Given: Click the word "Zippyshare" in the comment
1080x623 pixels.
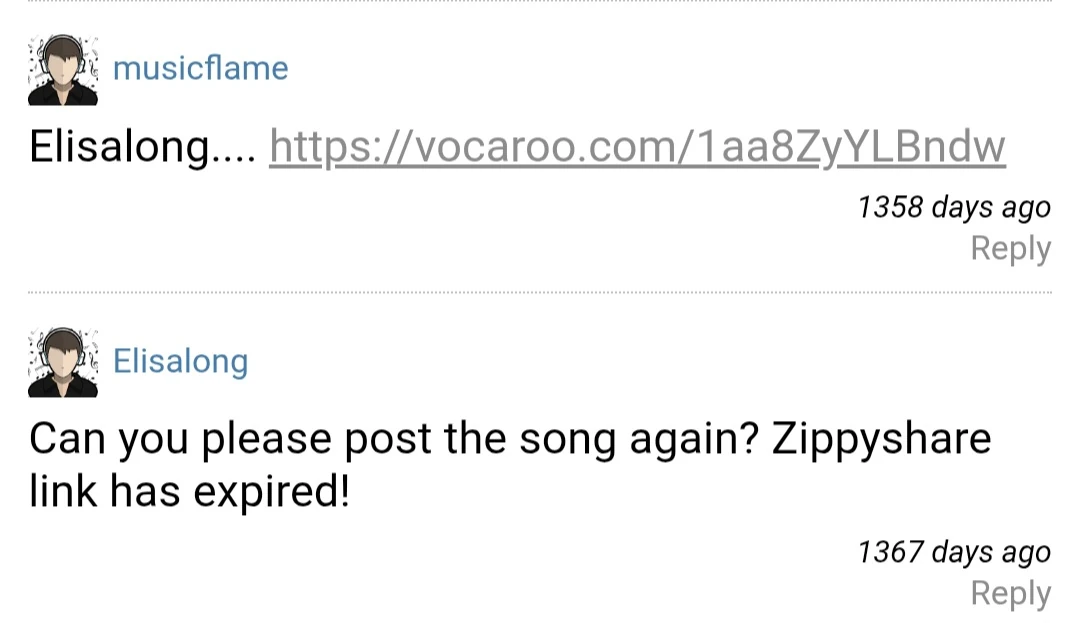Looking at the screenshot, I should click(881, 440).
